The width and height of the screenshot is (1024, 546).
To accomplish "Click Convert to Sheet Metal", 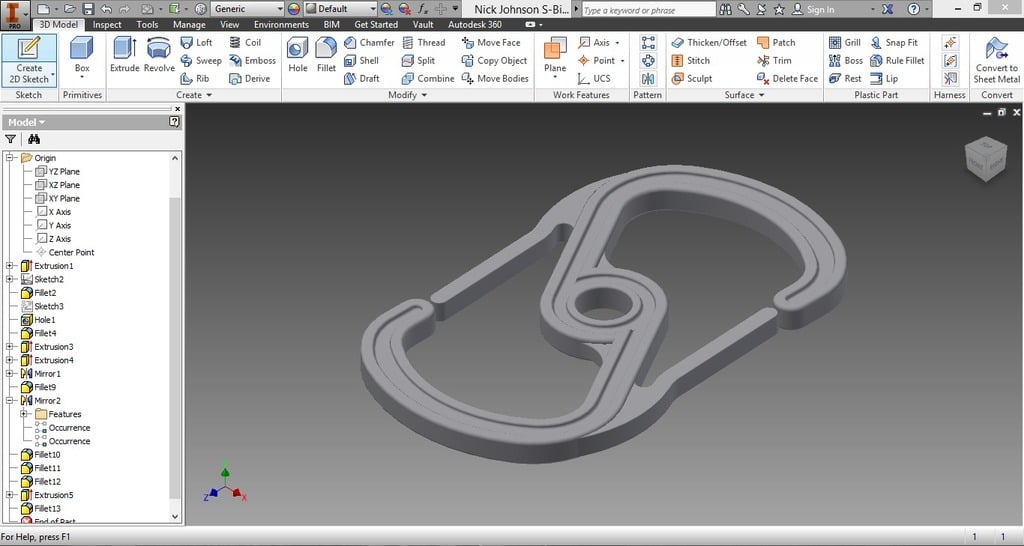I will click(x=996, y=61).
